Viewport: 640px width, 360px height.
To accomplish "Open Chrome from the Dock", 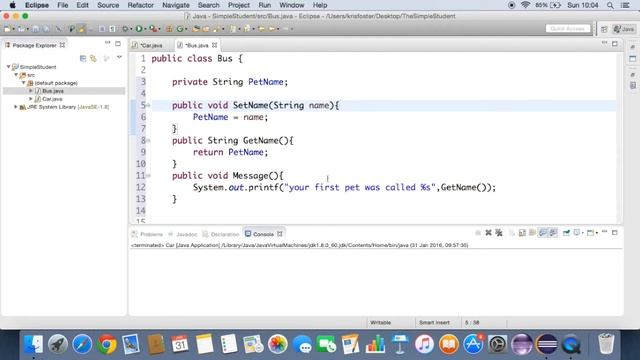I will 107,344.
